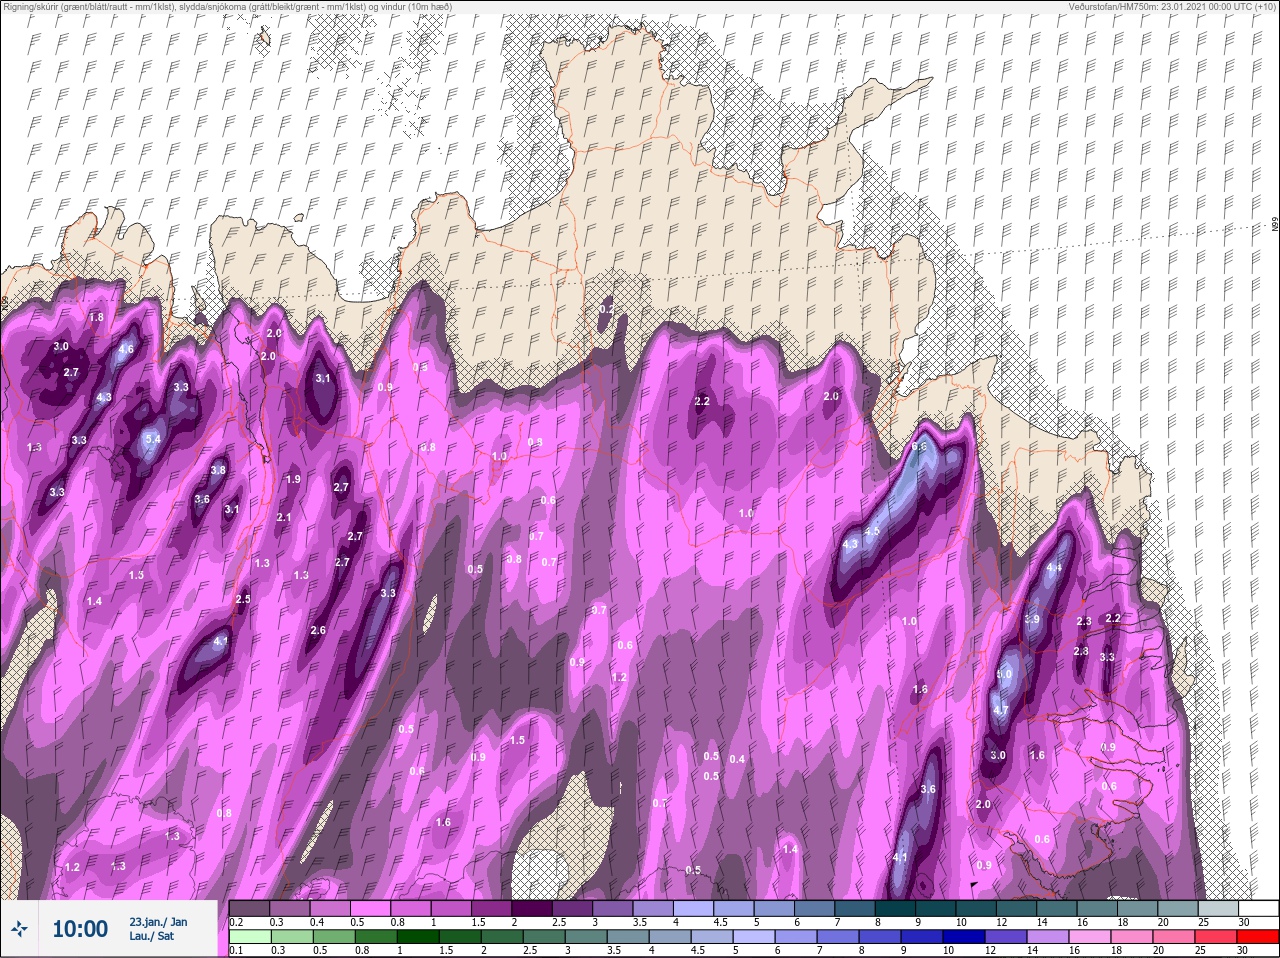
Task: Click the 4.4 precipitation value on the map
Action: click(1054, 568)
